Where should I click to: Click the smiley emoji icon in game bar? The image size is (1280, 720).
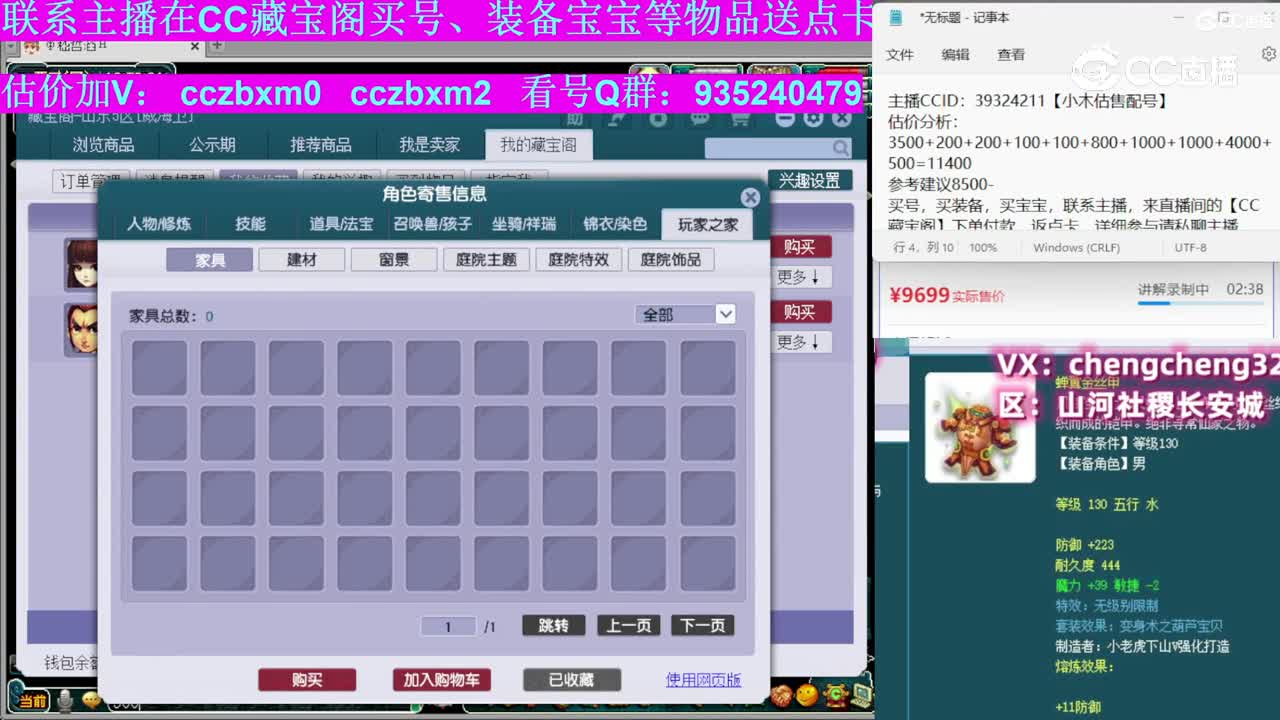[807, 694]
